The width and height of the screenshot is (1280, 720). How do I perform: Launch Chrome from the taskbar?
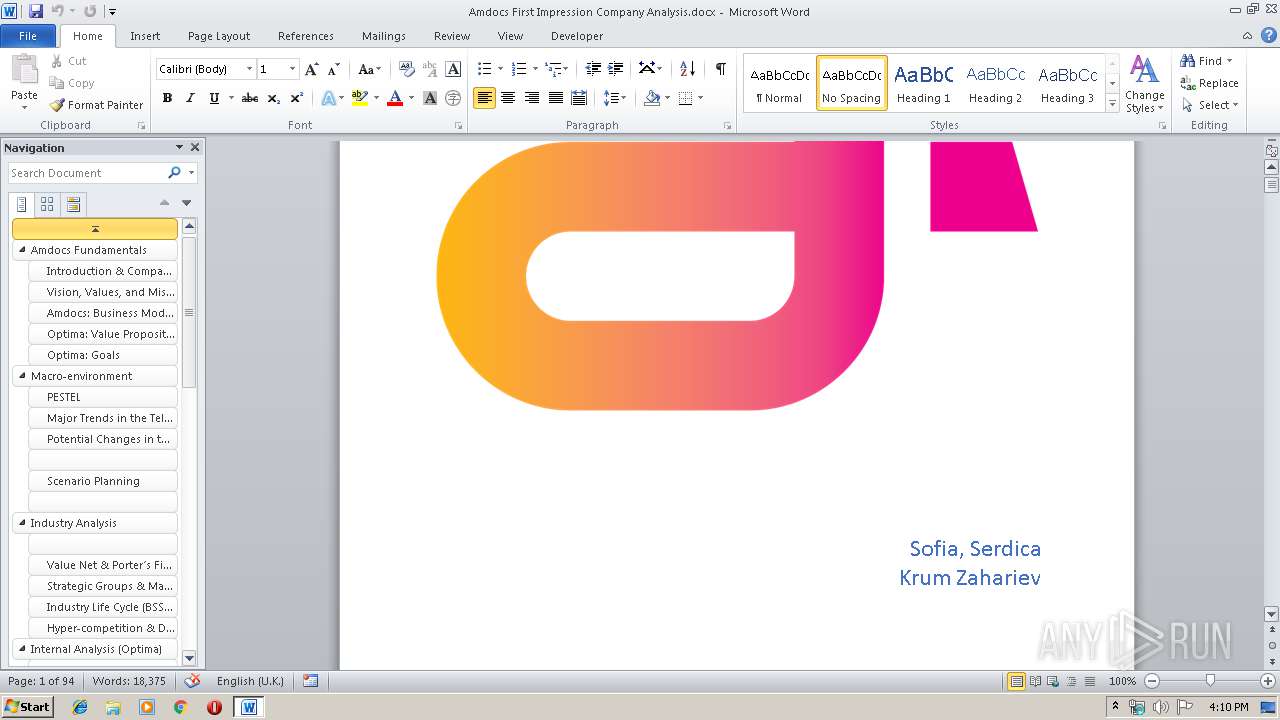180,707
